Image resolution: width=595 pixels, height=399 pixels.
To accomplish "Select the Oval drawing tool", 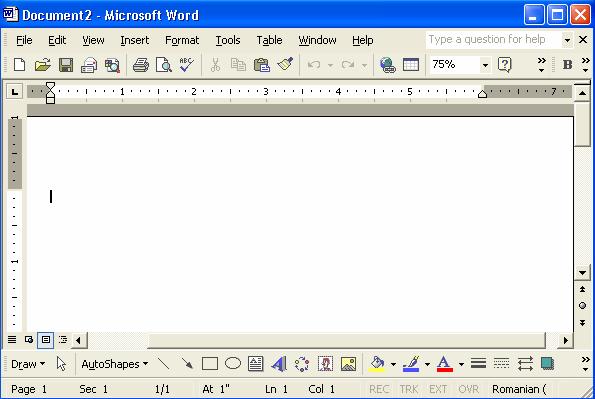I will tap(233, 364).
